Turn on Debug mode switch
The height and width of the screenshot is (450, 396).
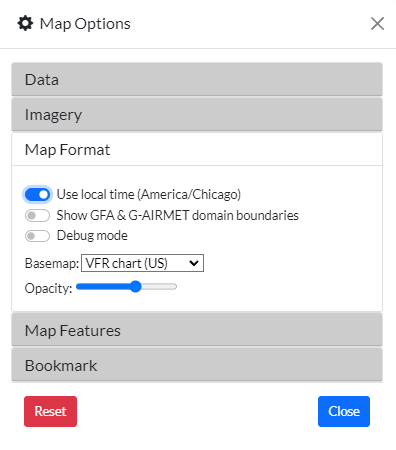[37, 236]
